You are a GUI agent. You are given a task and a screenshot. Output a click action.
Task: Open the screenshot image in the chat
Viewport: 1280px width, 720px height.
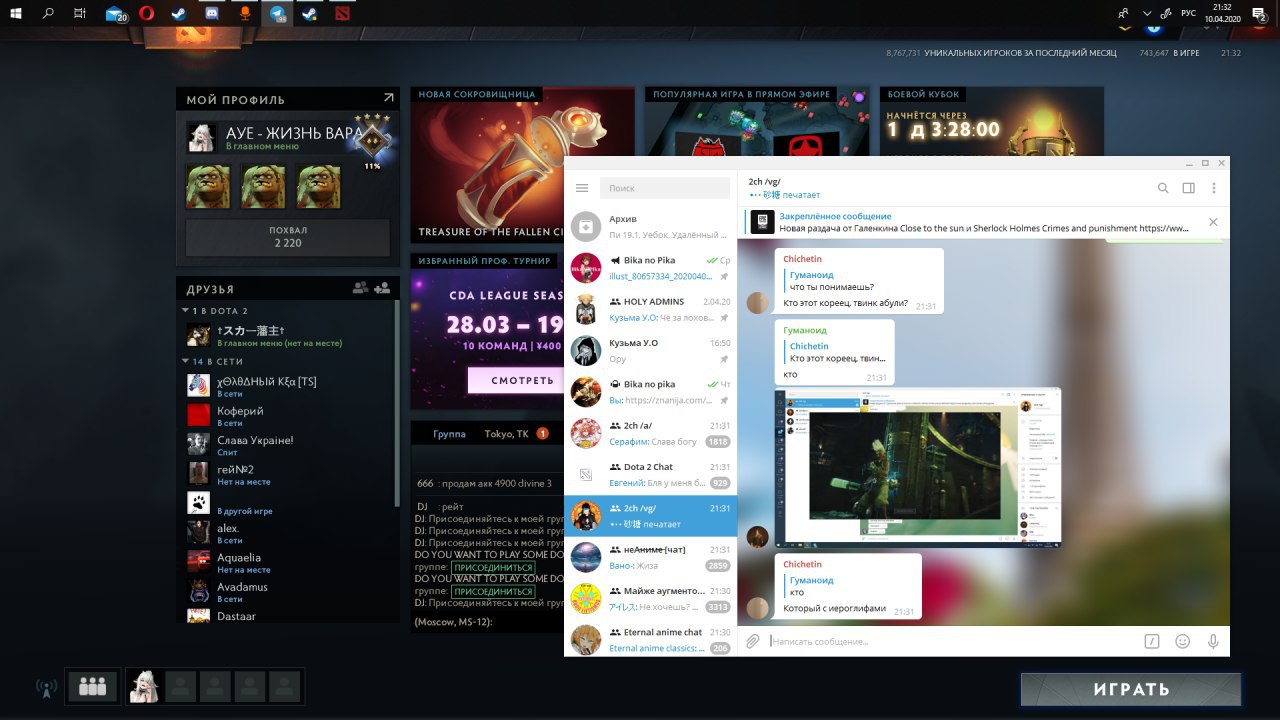pyautogui.click(x=917, y=467)
